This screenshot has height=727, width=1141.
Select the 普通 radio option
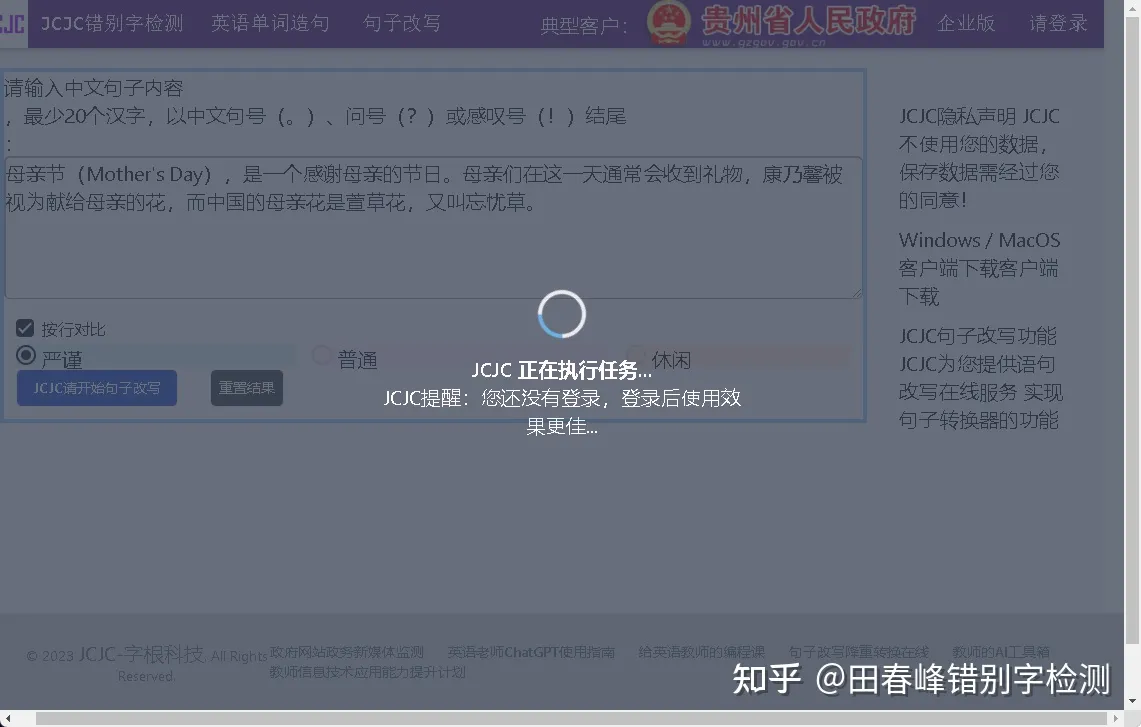coord(322,355)
